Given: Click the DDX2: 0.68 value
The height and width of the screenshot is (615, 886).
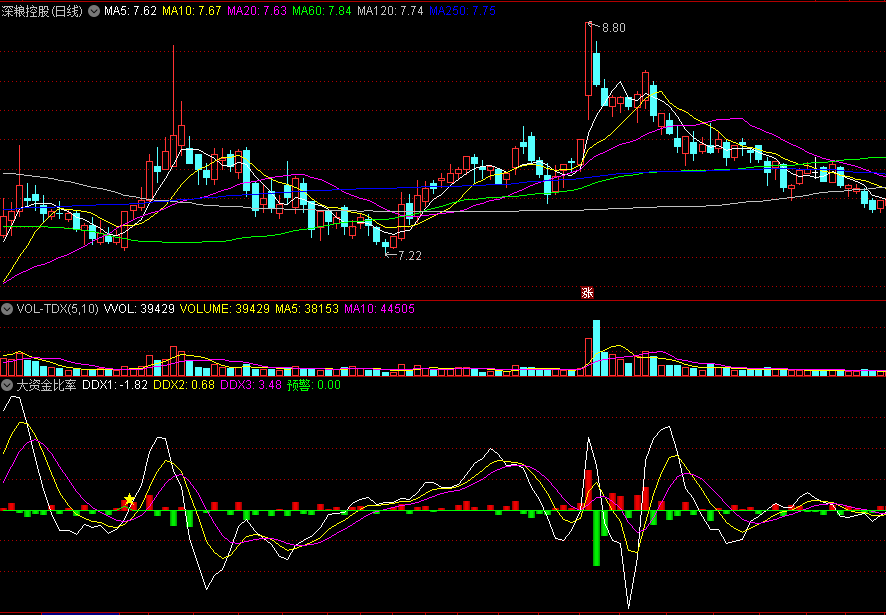Looking at the screenshot, I should tap(184, 386).
